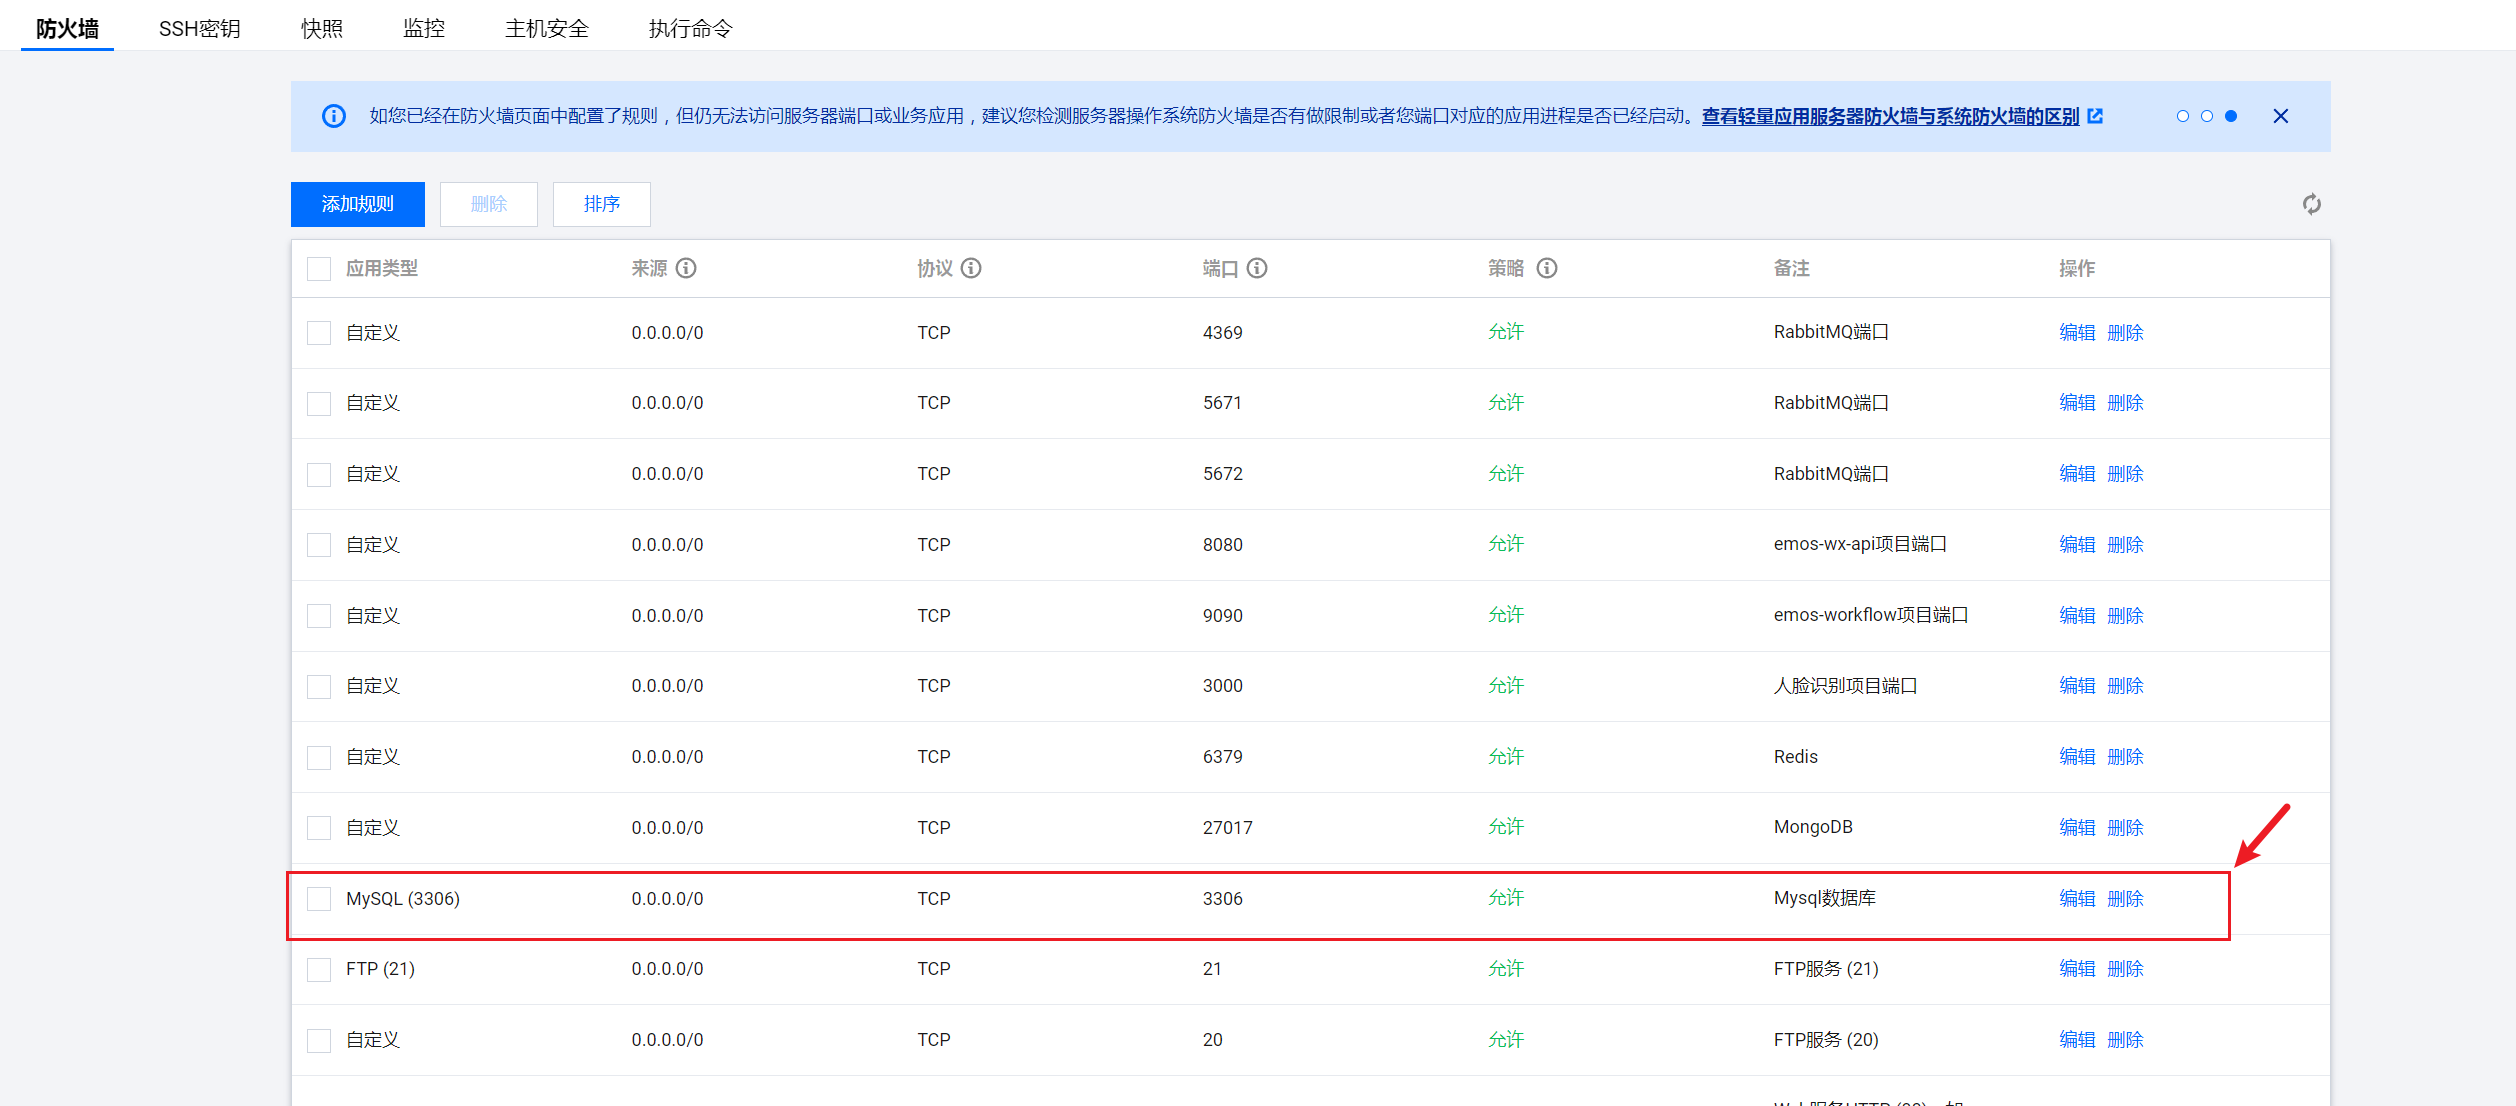Click 删除 for the MongoDB 27017 rule
Viewport: 2516px width, 1106px height.
click(x=2125, y=827)
